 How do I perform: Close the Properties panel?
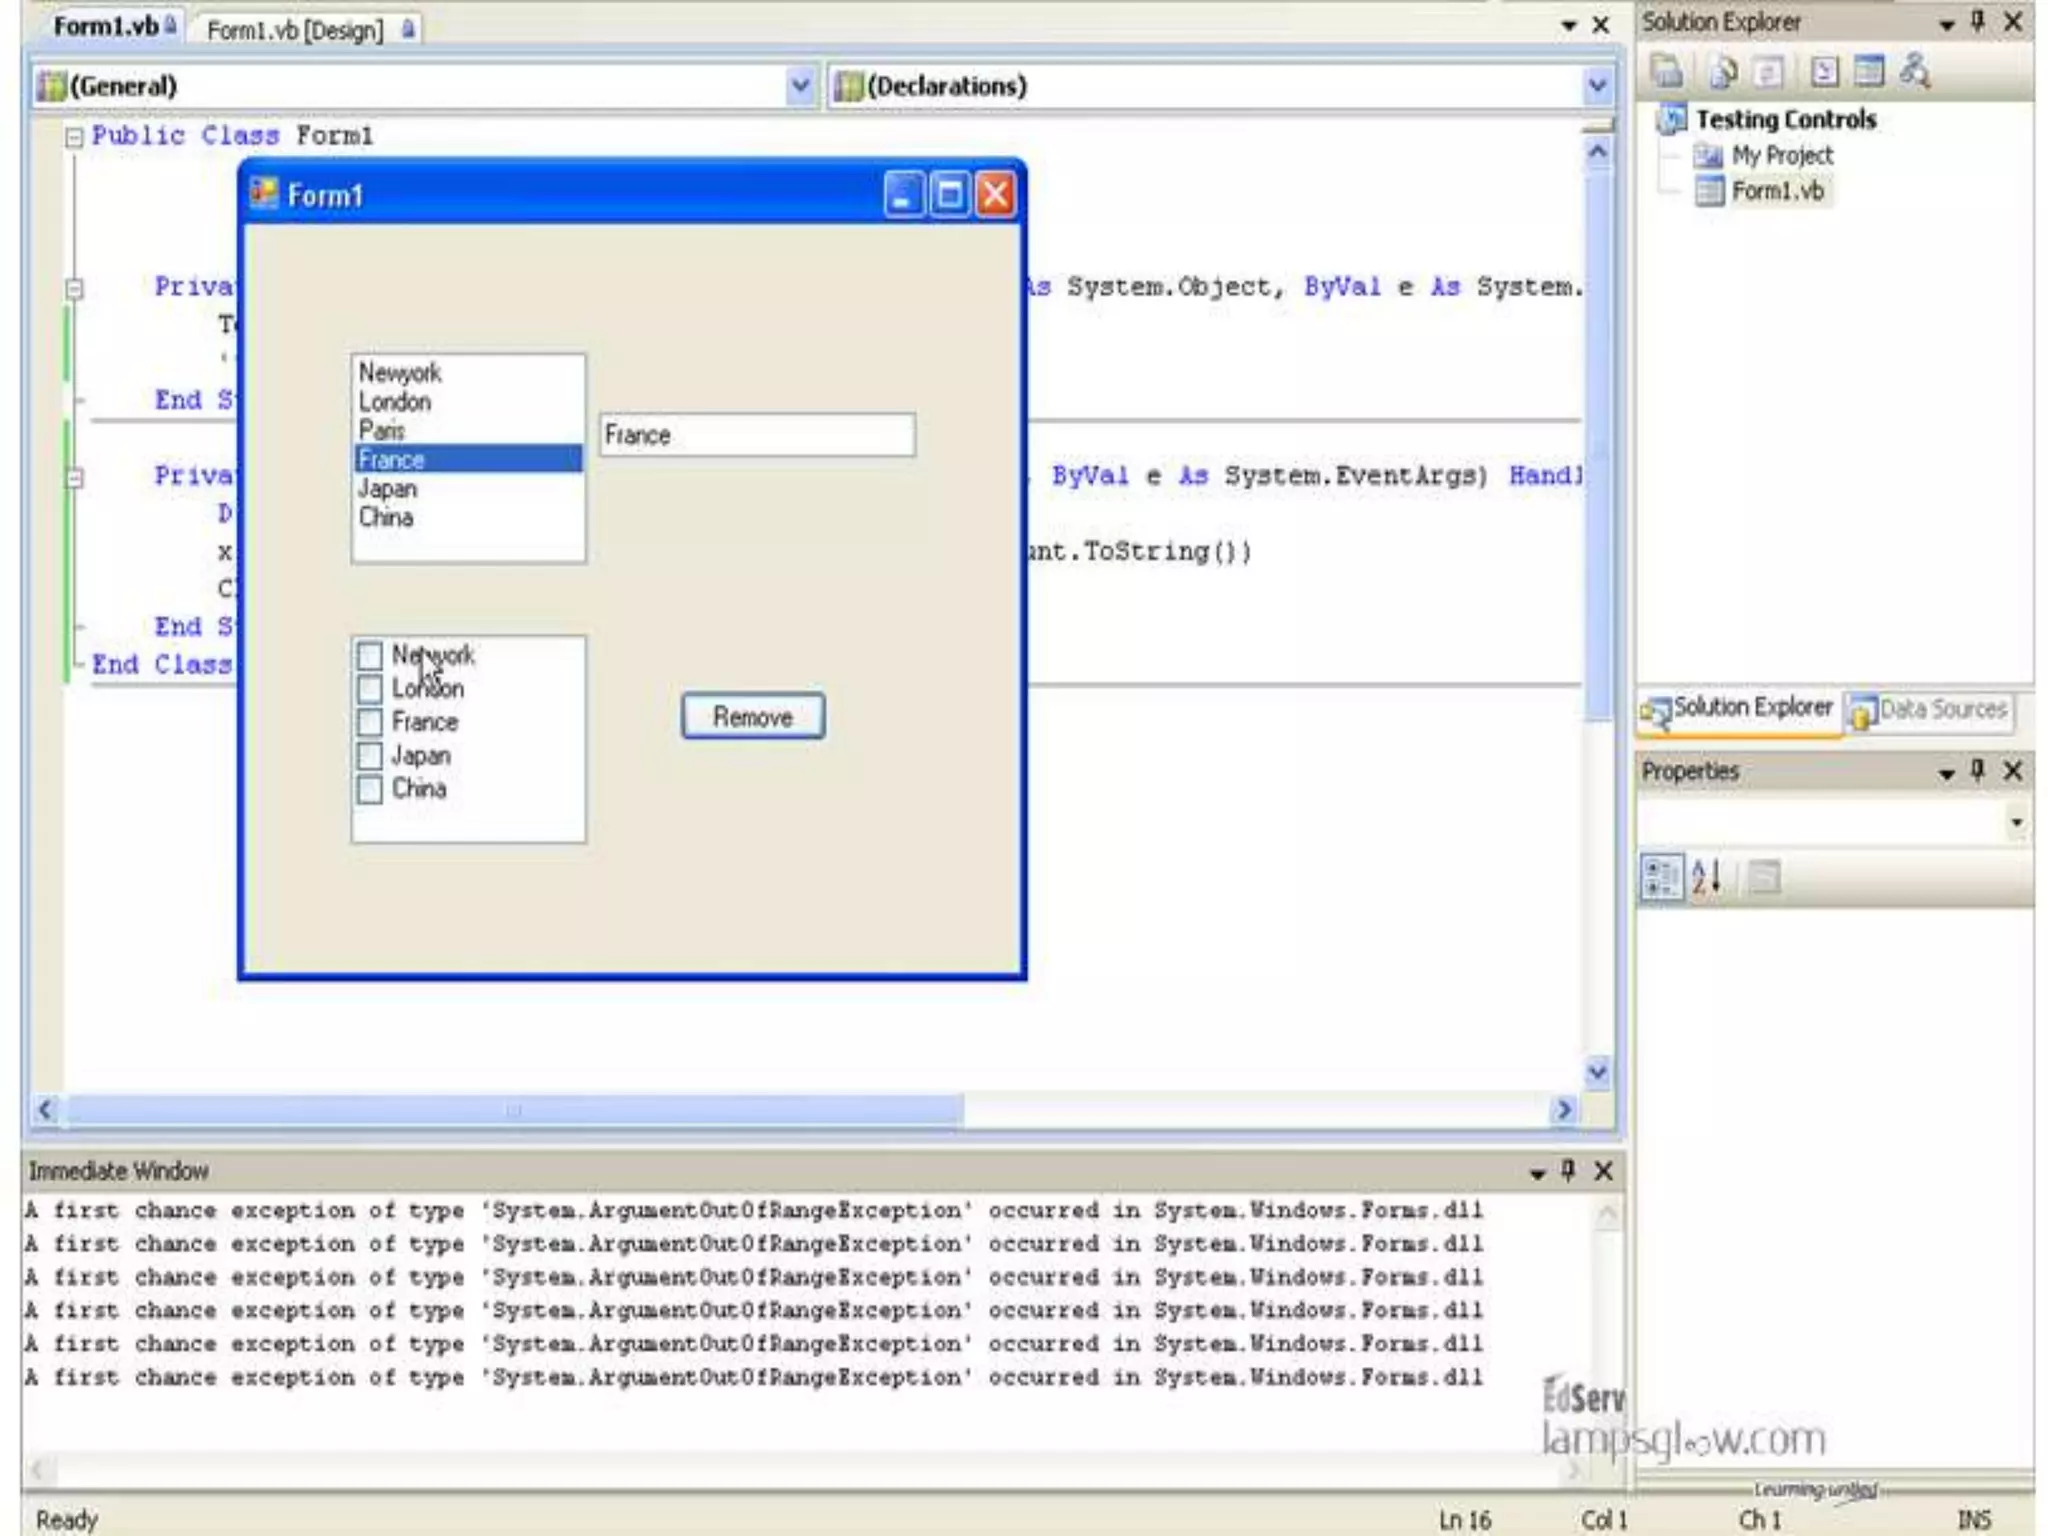click(x=2013, y=770)
